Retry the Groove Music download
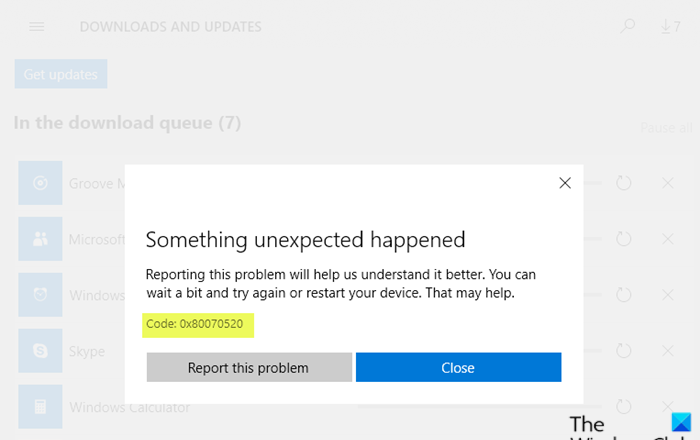Screen dimensions: 700x440 (x=624, y=183)
